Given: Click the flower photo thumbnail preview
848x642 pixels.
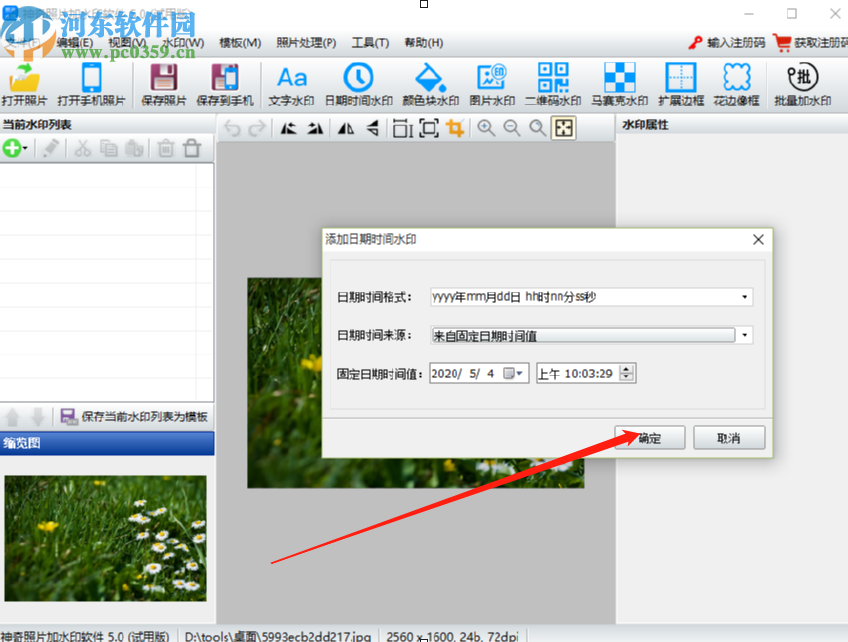Looking at the screenshot, I should click(x=105, y=538).
